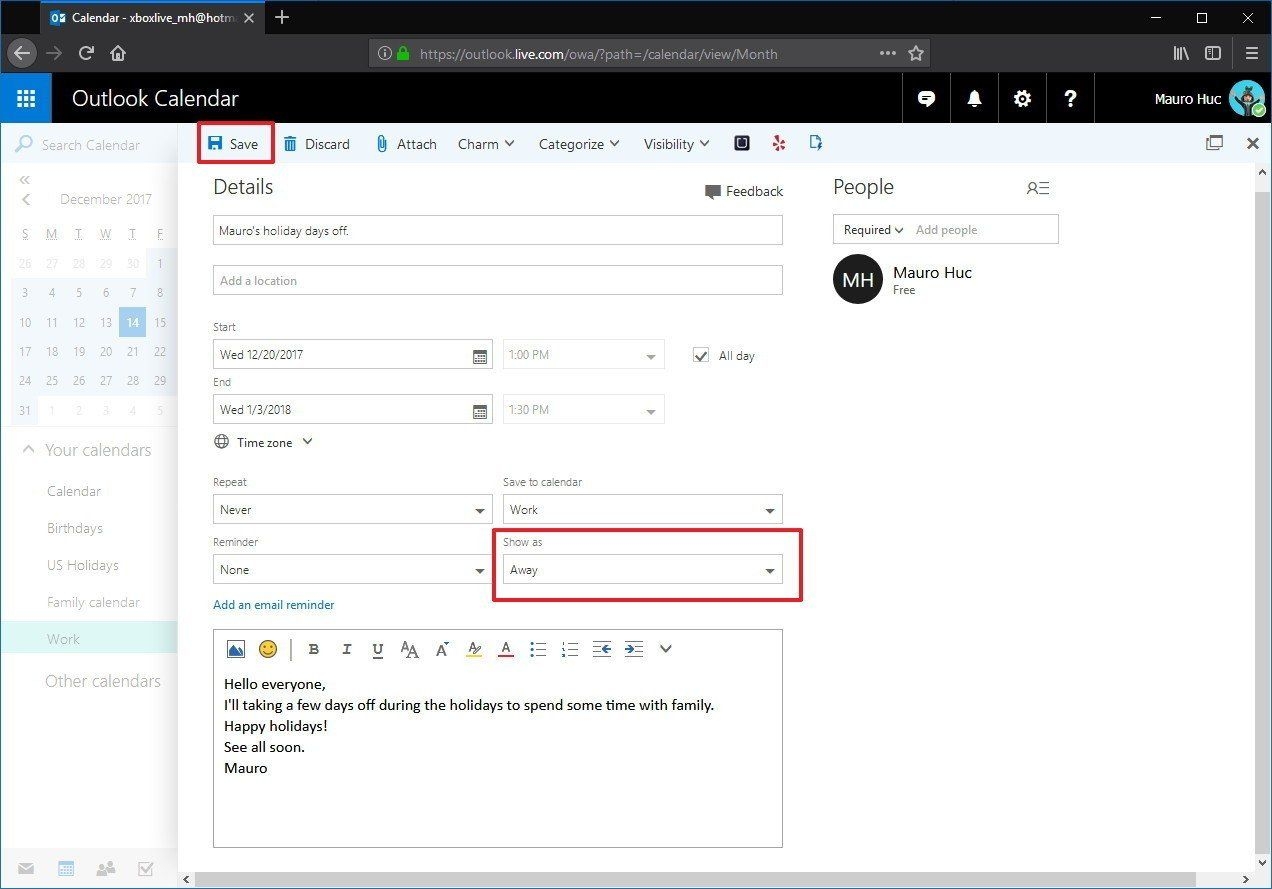The image size is (1272, 889).
Task: Switch to People via contacts icon
Action: coord(105,868)
